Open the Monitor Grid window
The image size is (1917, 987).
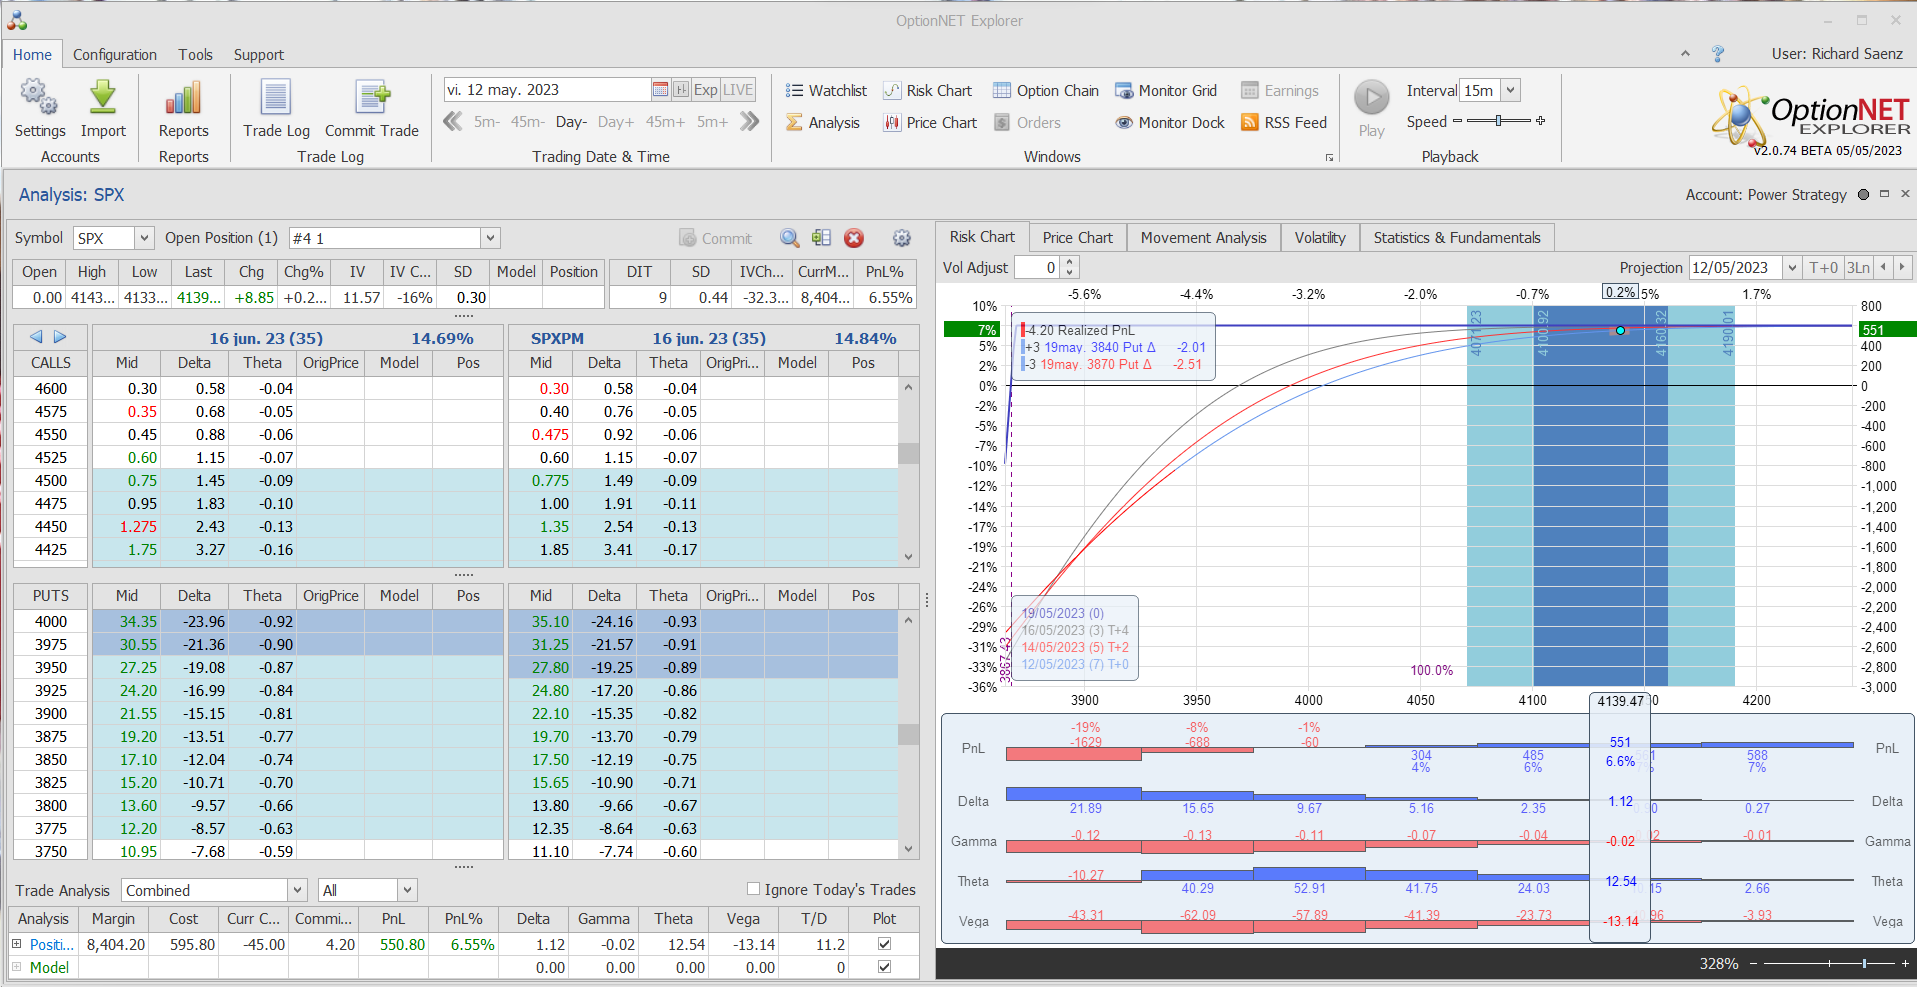(1166, 91)
